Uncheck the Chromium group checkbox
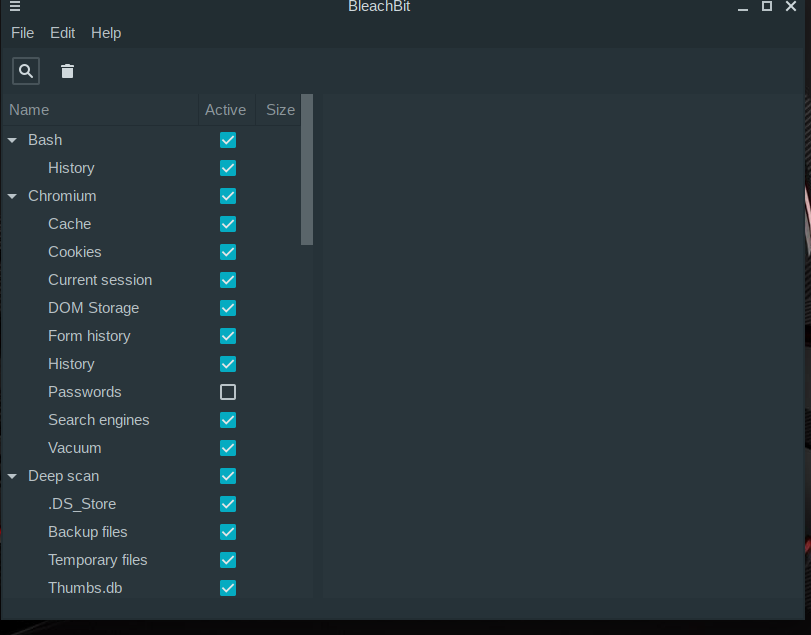 (228, 196)
